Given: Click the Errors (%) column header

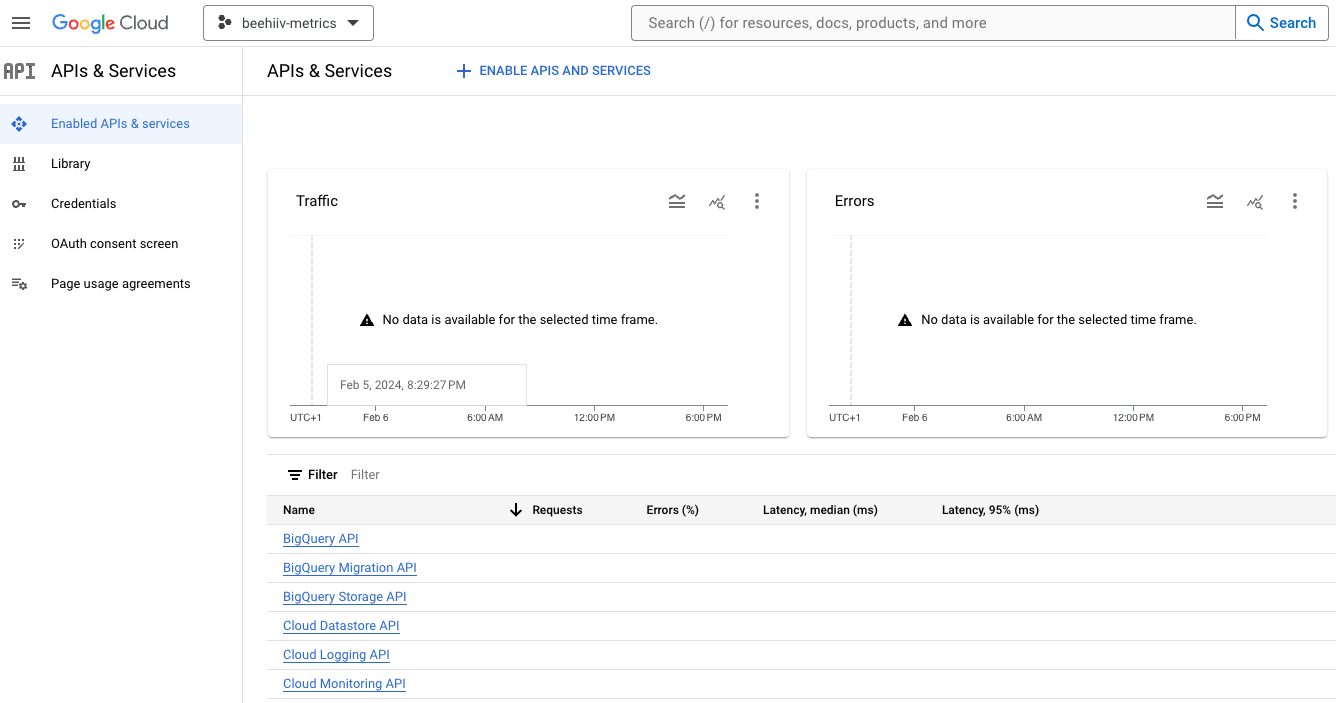Looking at the screenshot, I should click(673, 510).
